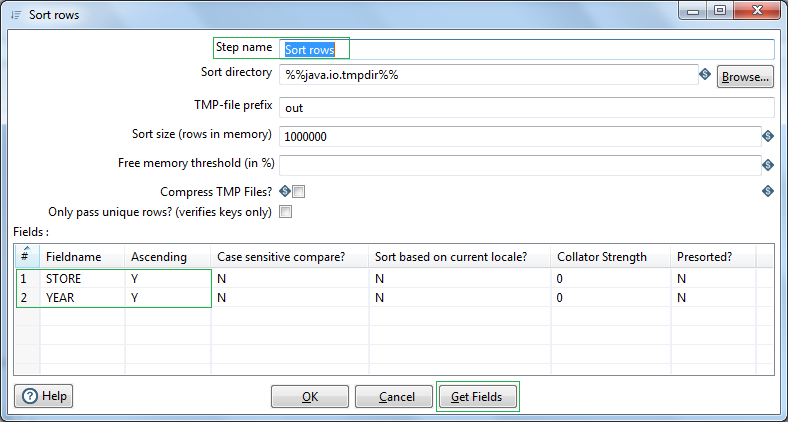The width and height of the screenshot is (788, 422).
Task: Click into the TMP-file prefix field
Action: 527,108
